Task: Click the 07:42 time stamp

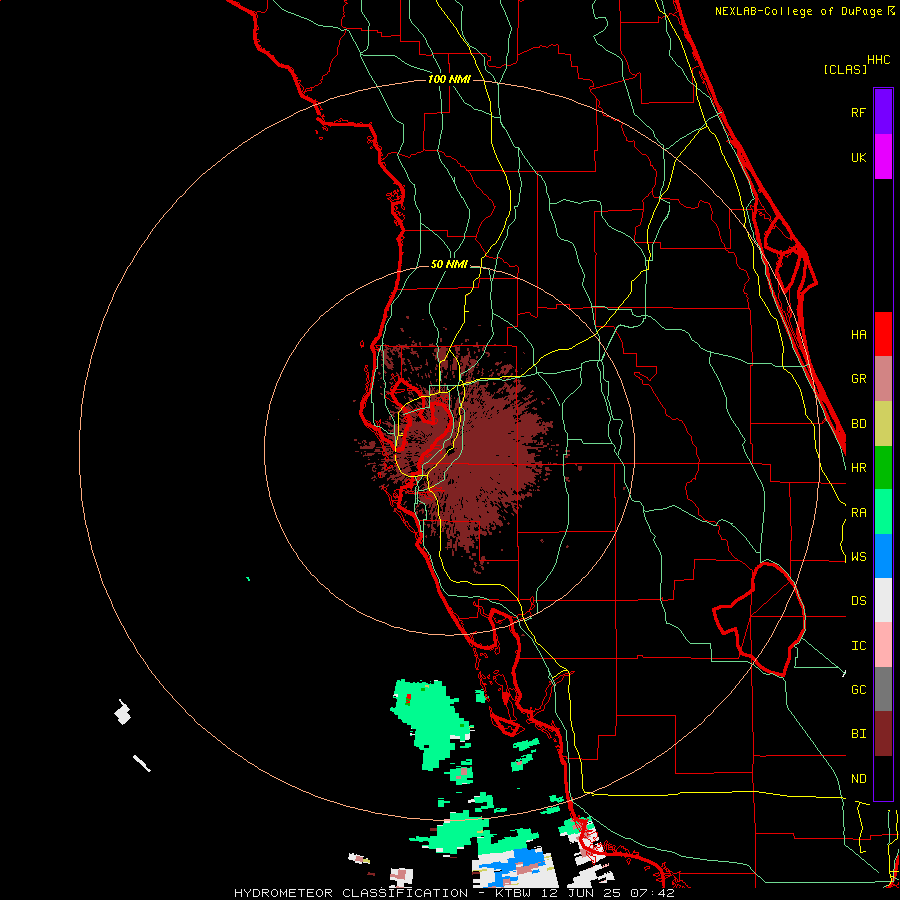Action: 652,893
